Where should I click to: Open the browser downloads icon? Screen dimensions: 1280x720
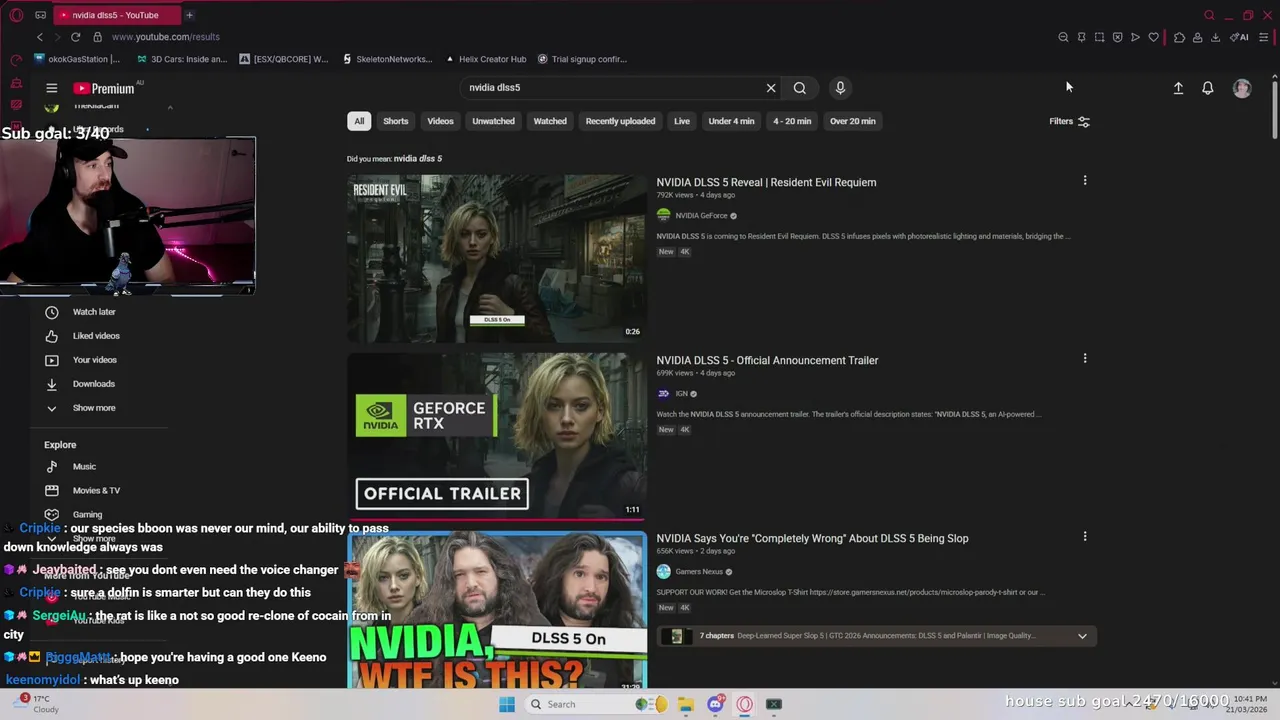pos(1215,37)
